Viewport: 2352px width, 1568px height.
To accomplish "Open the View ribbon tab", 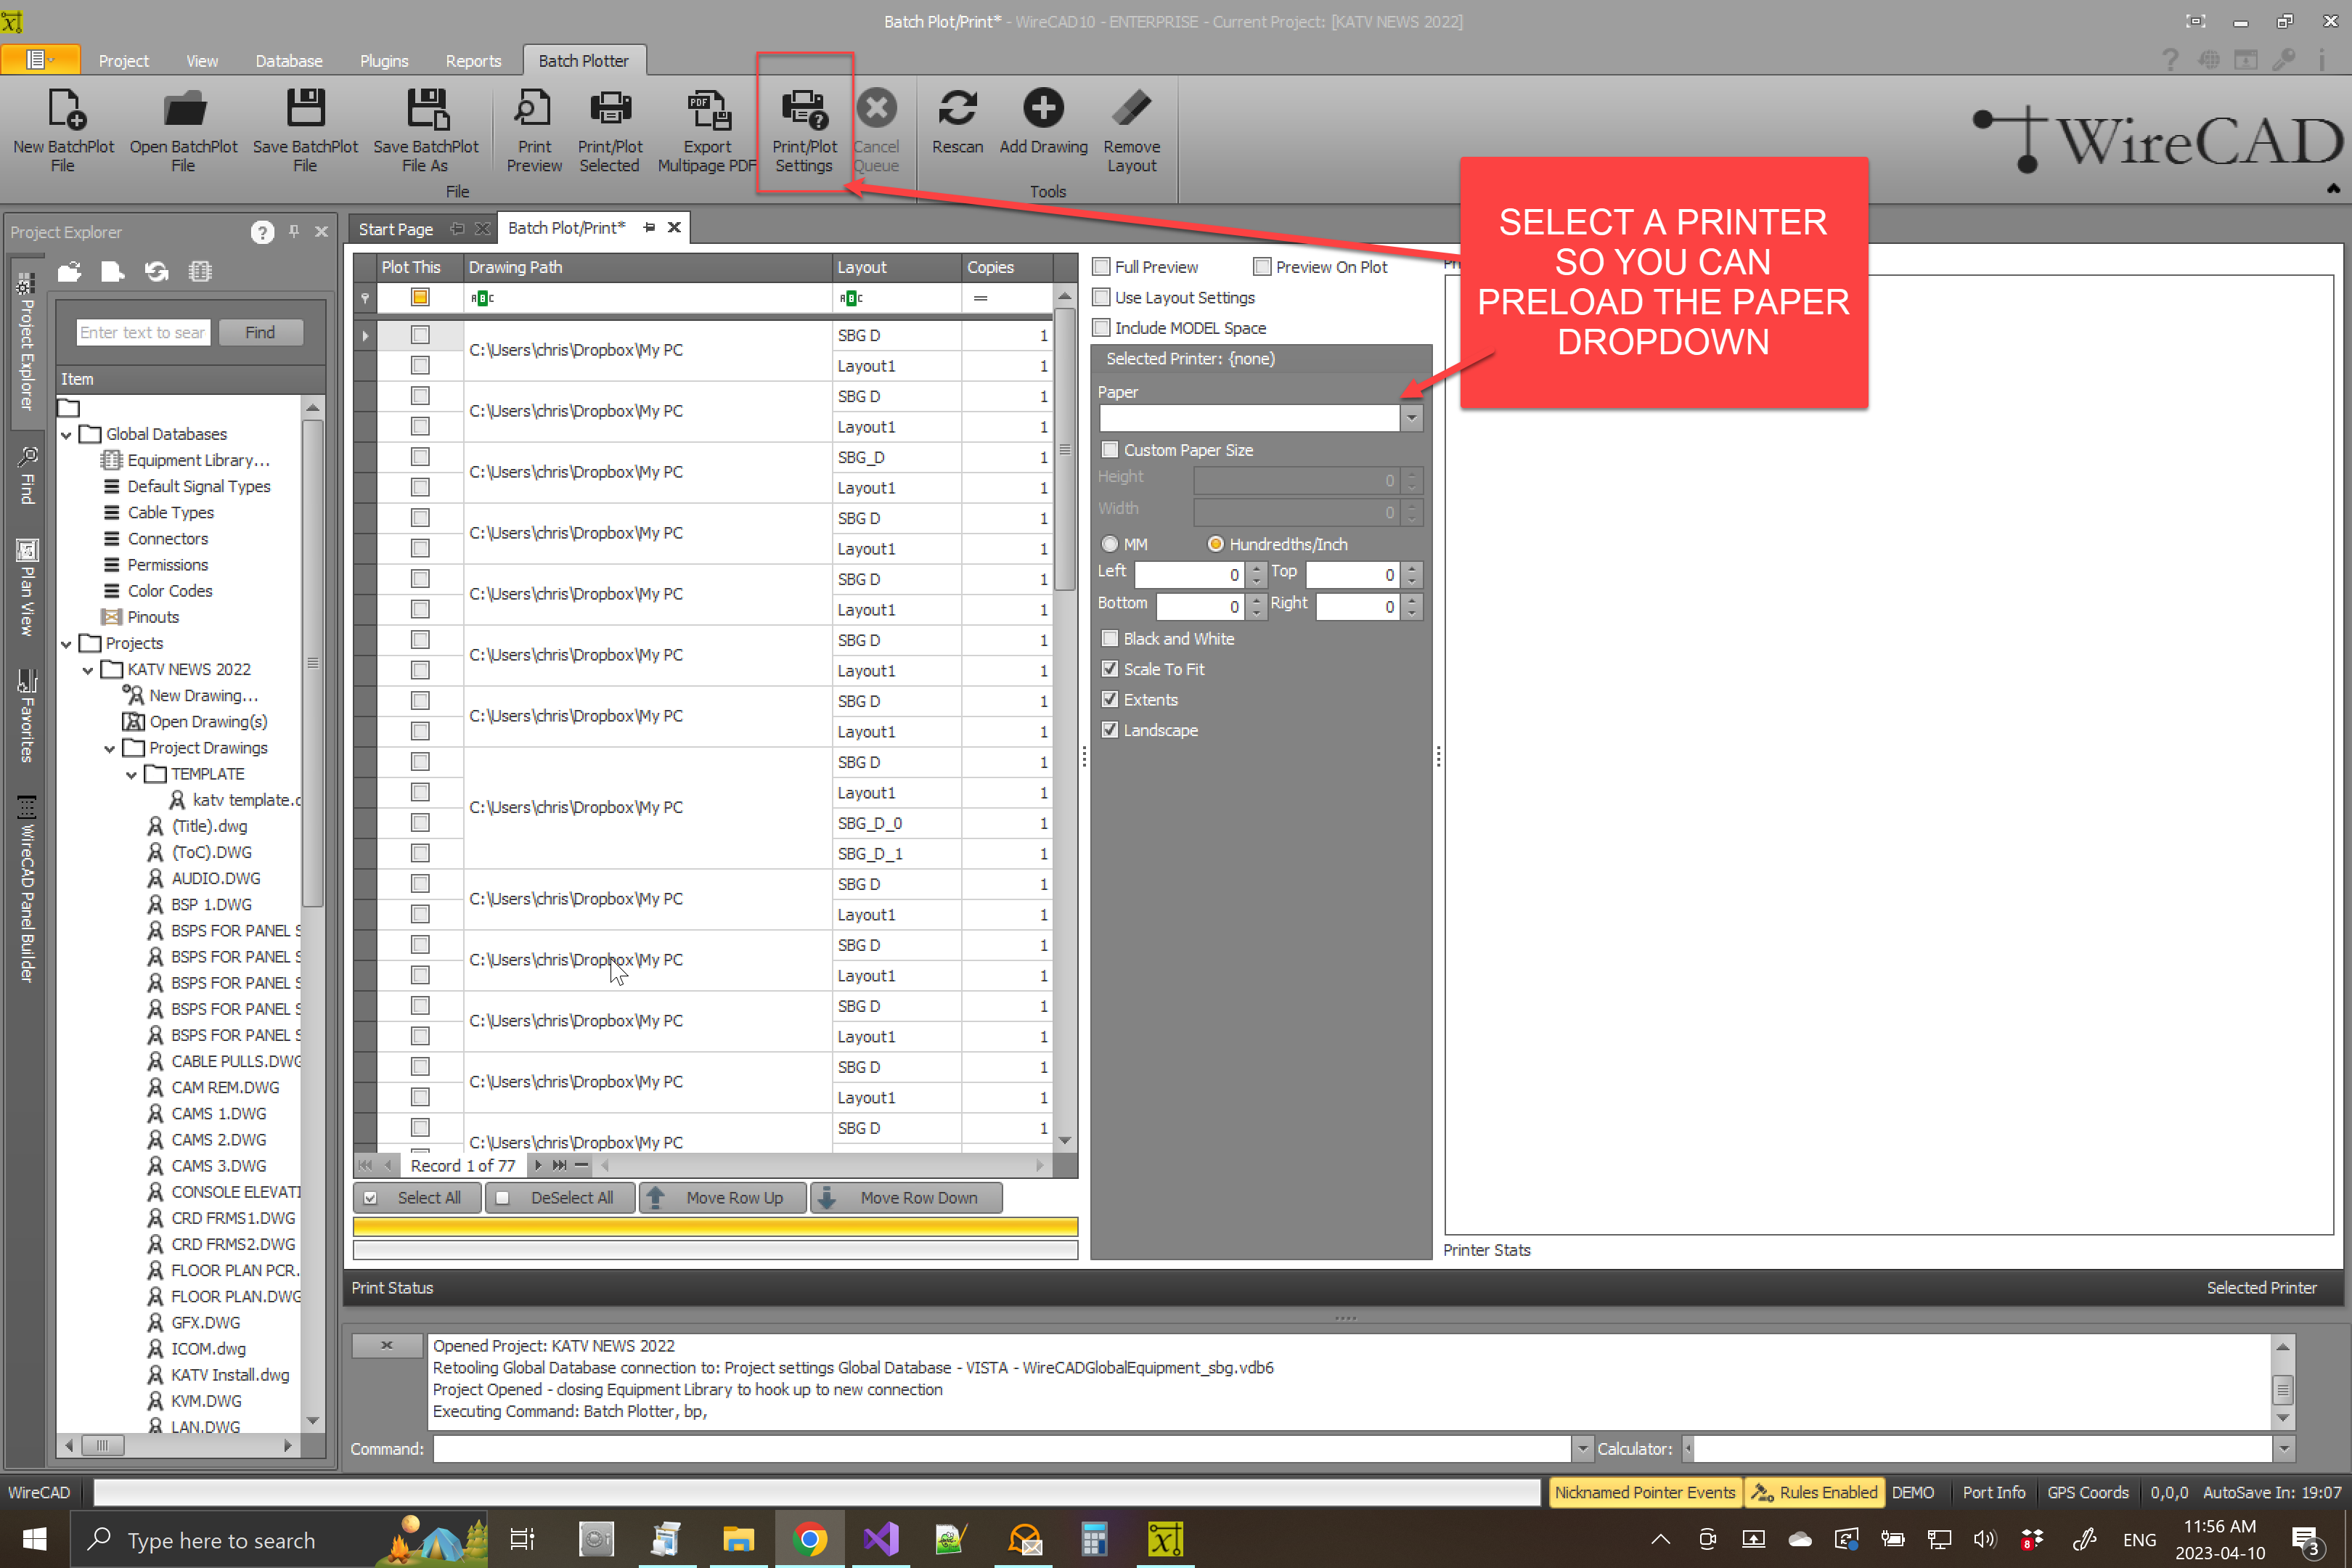I will 202,61.
